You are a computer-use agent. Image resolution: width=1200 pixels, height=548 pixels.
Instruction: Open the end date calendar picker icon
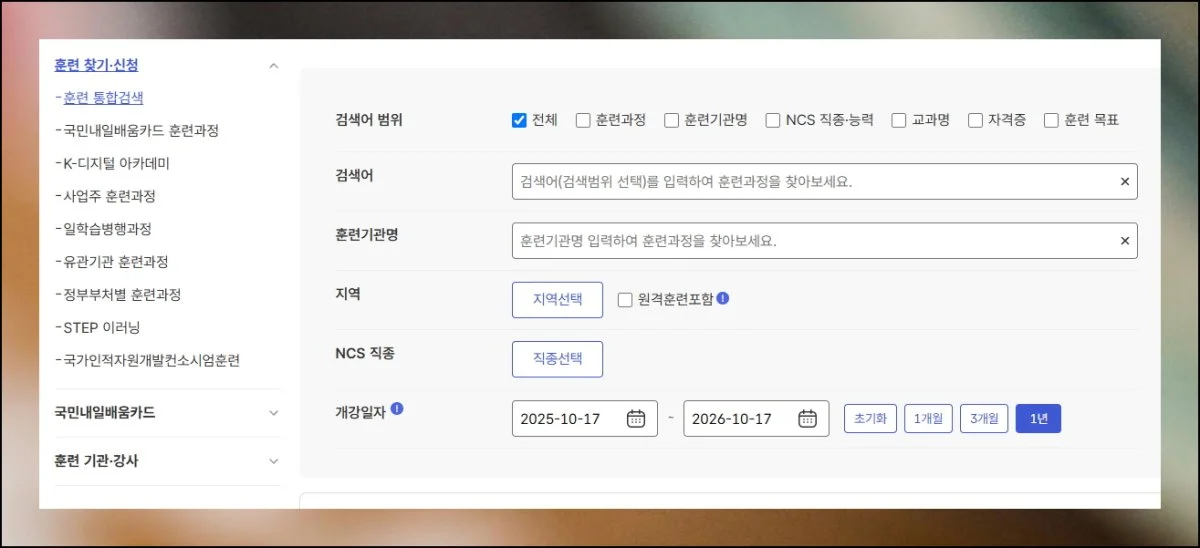808,419
